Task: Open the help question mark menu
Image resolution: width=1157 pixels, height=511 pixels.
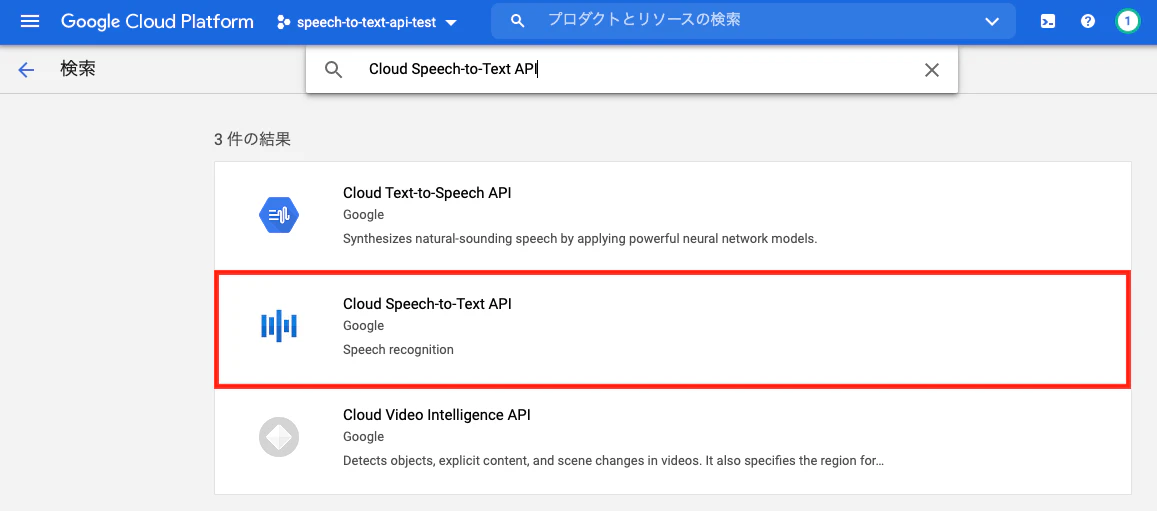Action: click(1087, 21)
